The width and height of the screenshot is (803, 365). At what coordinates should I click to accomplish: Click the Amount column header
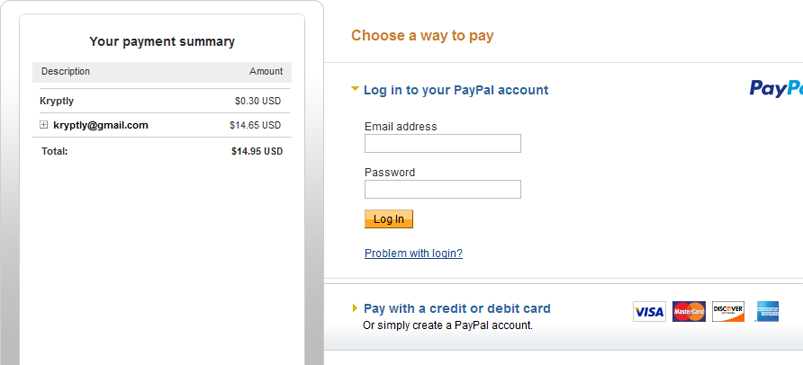point(266,71)
